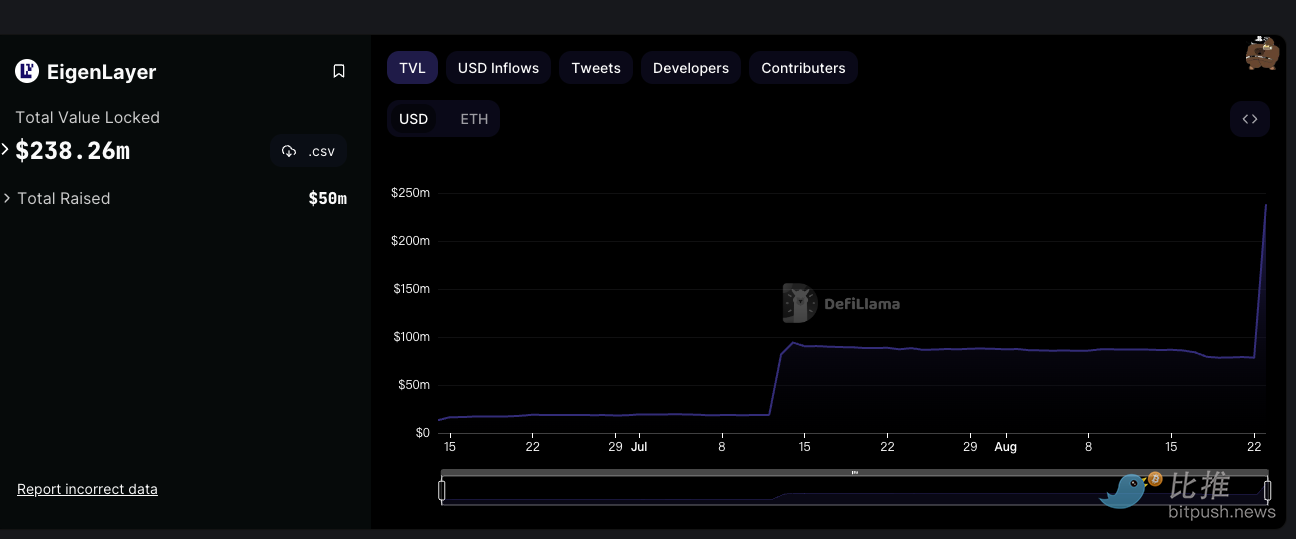Viewport: 1296px width, 539px height.
Task: Click the right handle of range slider
Action: pyautogui.click(x=1267, y=490)
